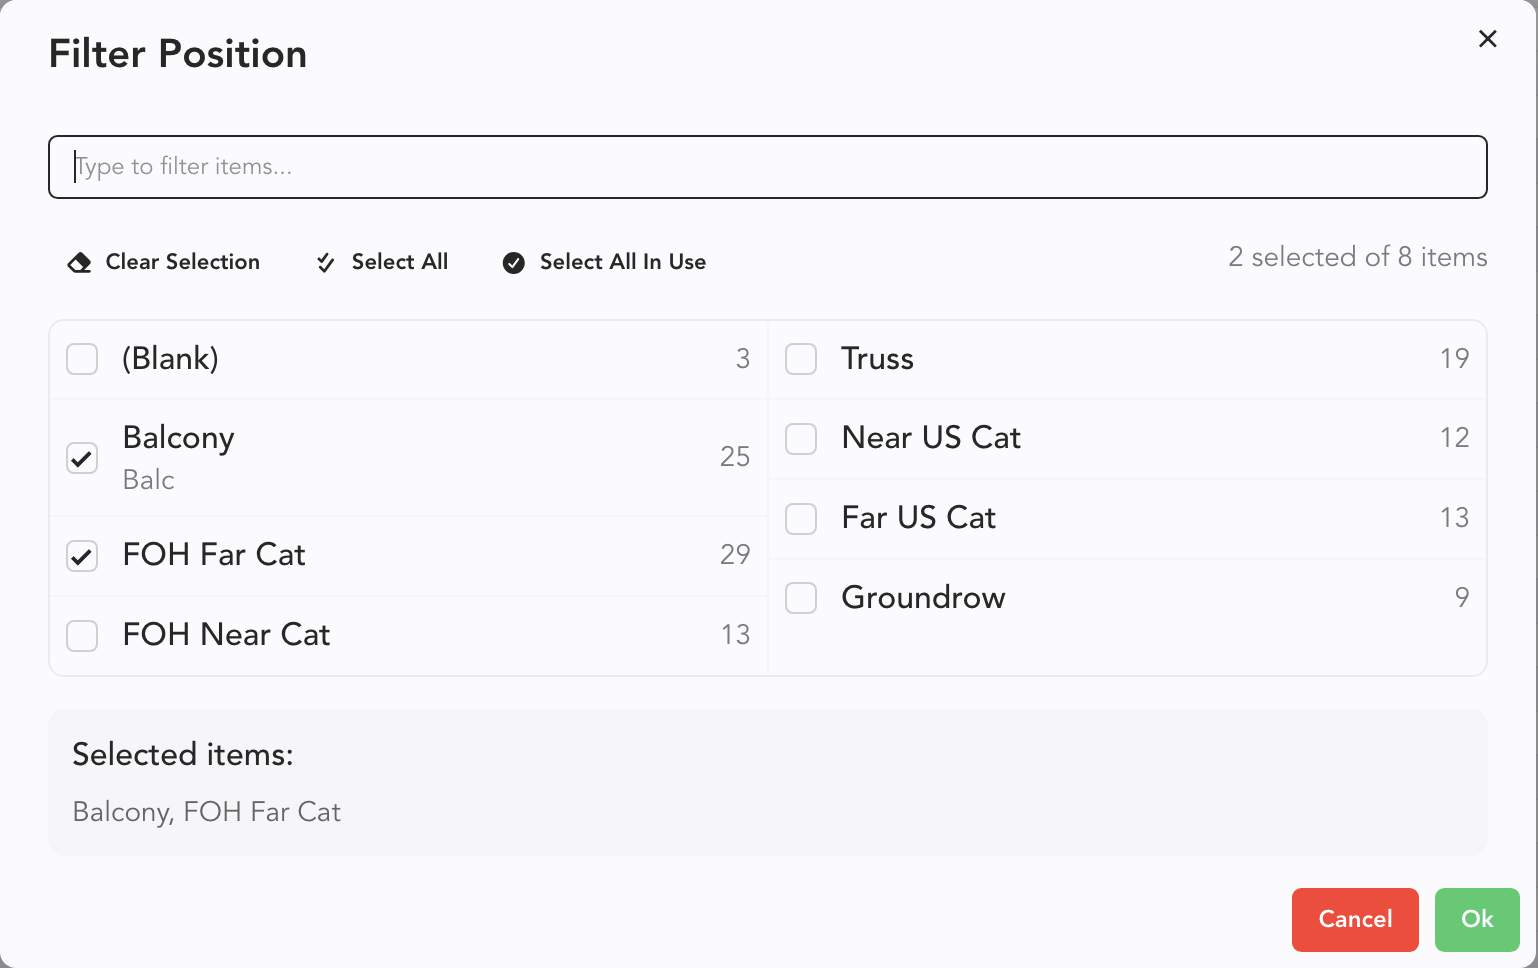Enable the FOH Near Cat checkbox
This screenshot has width=1538, height=968.
point(82,635)
